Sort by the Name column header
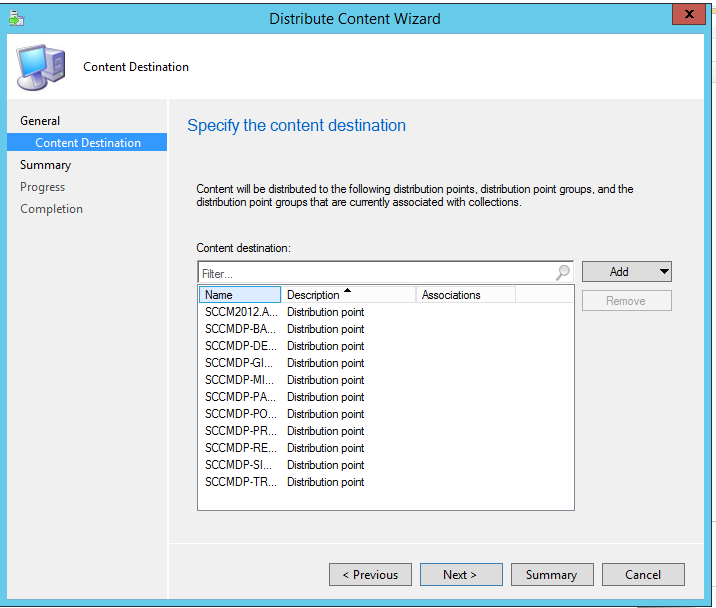 click(240, 295)
